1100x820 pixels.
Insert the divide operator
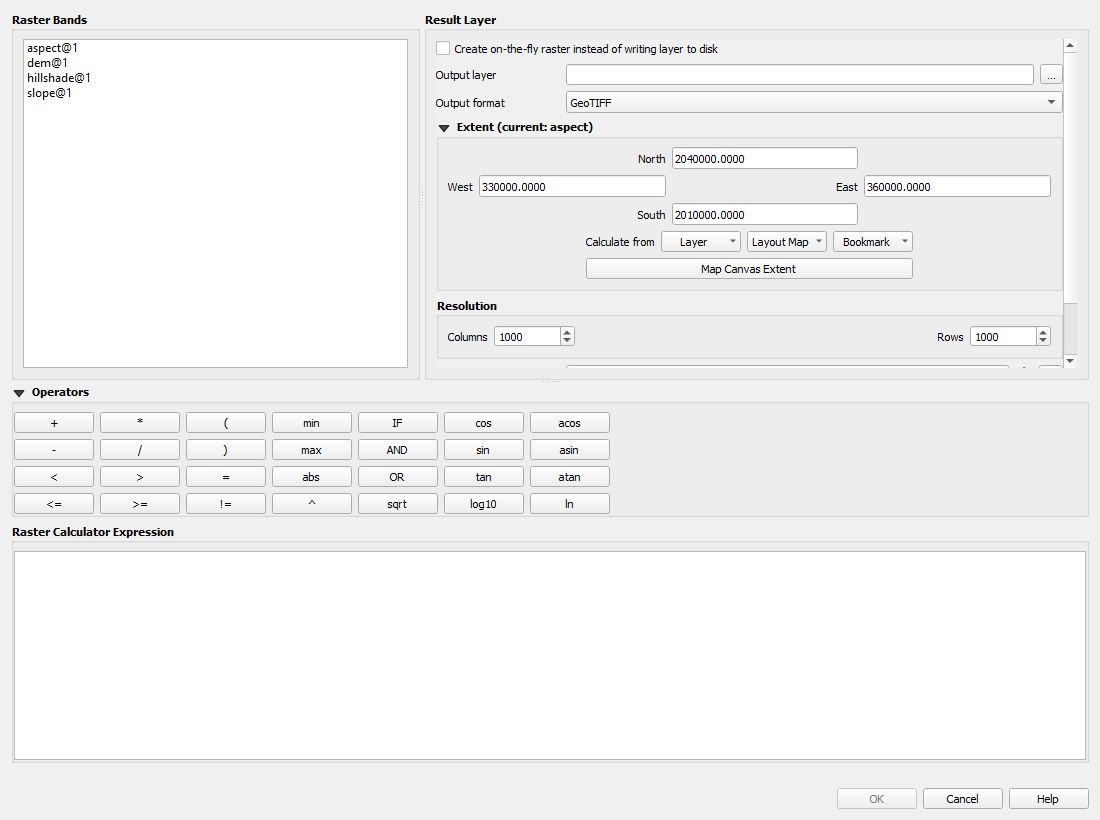[140, 450]
